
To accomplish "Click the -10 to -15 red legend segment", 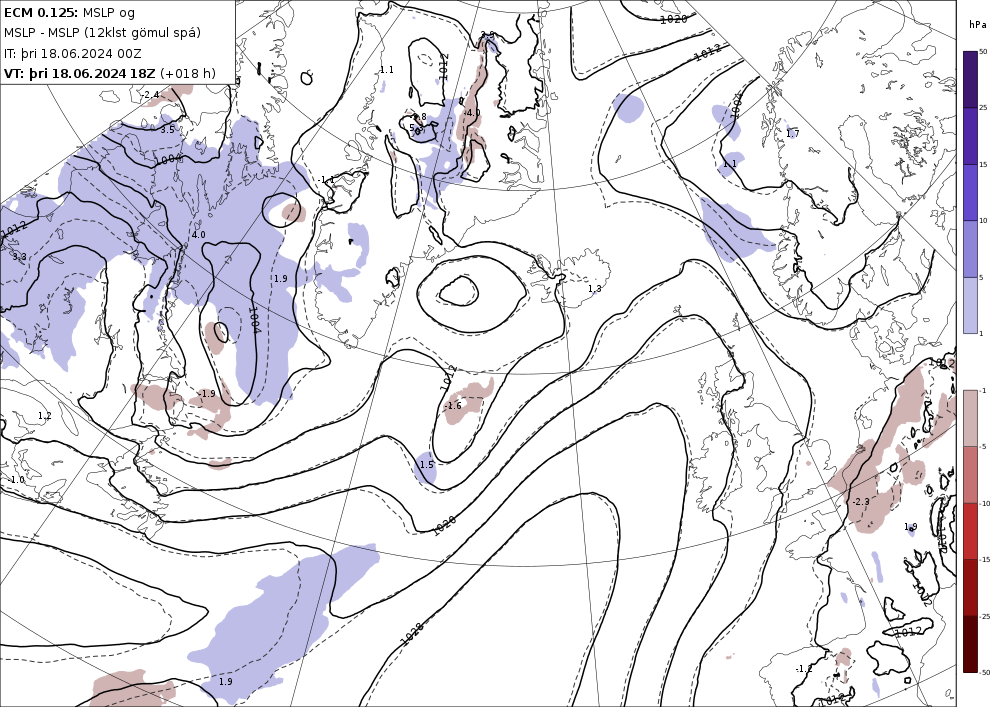I will (x=970, y=531).
